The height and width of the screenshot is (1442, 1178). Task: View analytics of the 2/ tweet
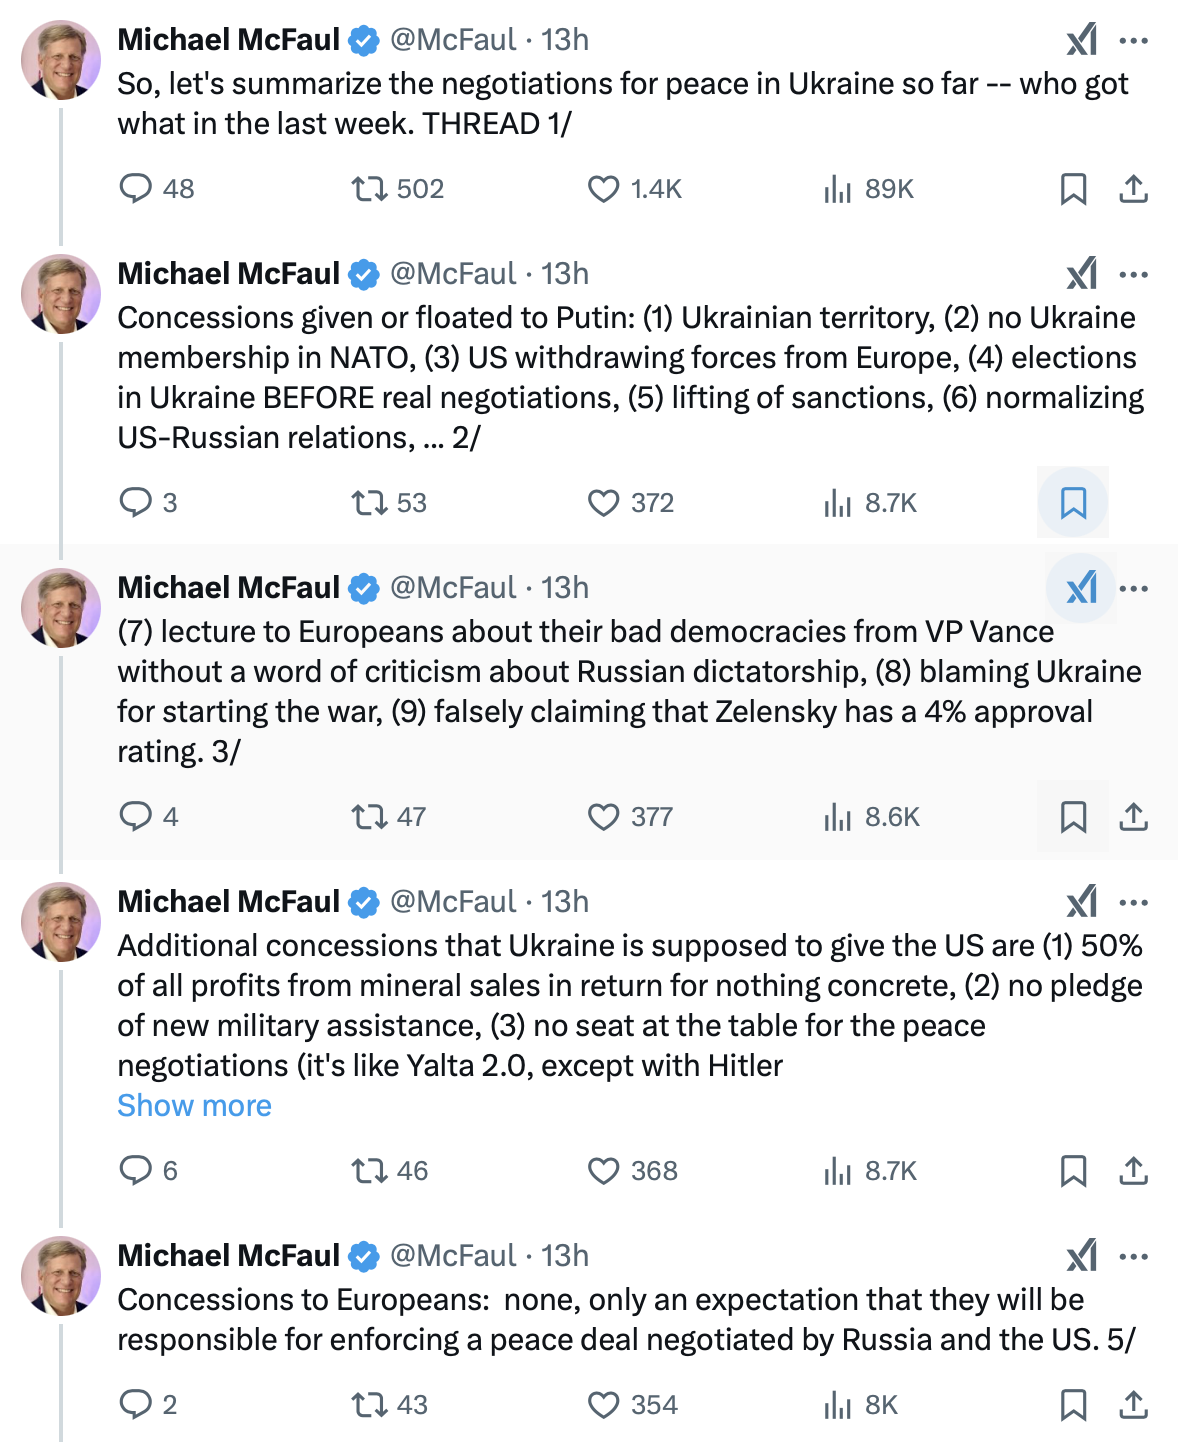[838, 503]
